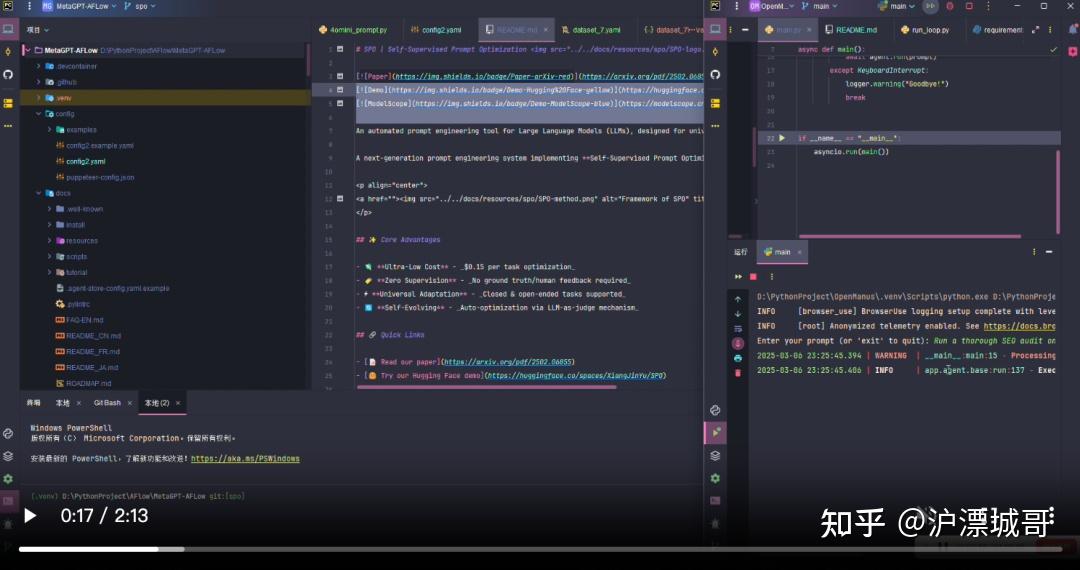1080x570 pixels.
Task: Click run gutter arrow on line 22
Action: pyautogui.click(x=782, y=138)
